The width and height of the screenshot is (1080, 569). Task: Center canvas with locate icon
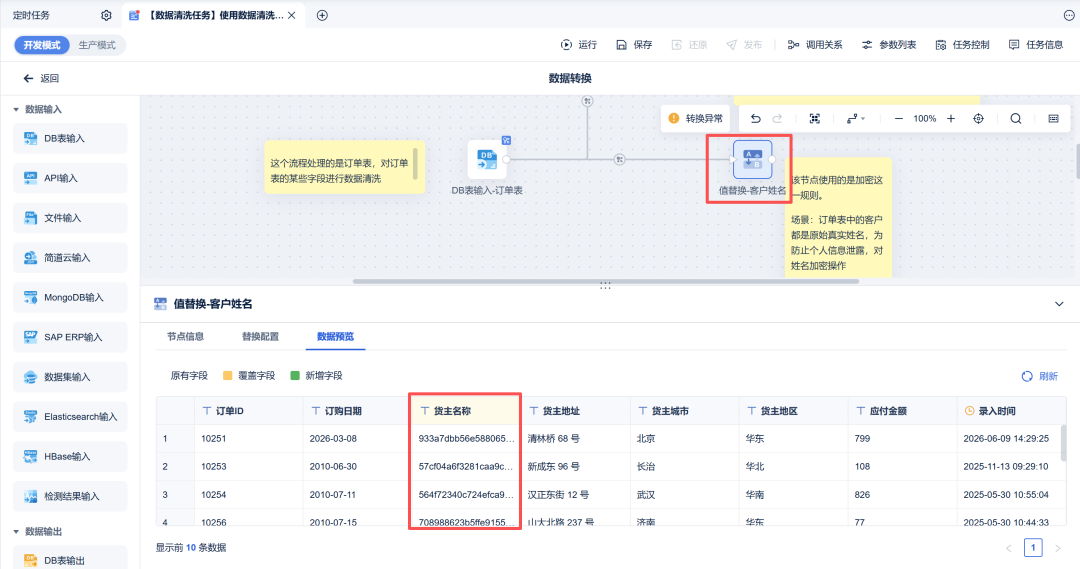pos(979,118)
